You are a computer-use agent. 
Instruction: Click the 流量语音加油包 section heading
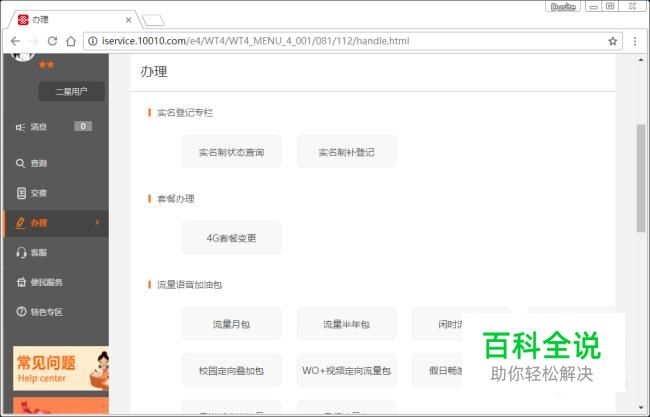click(x=189, y=285)
